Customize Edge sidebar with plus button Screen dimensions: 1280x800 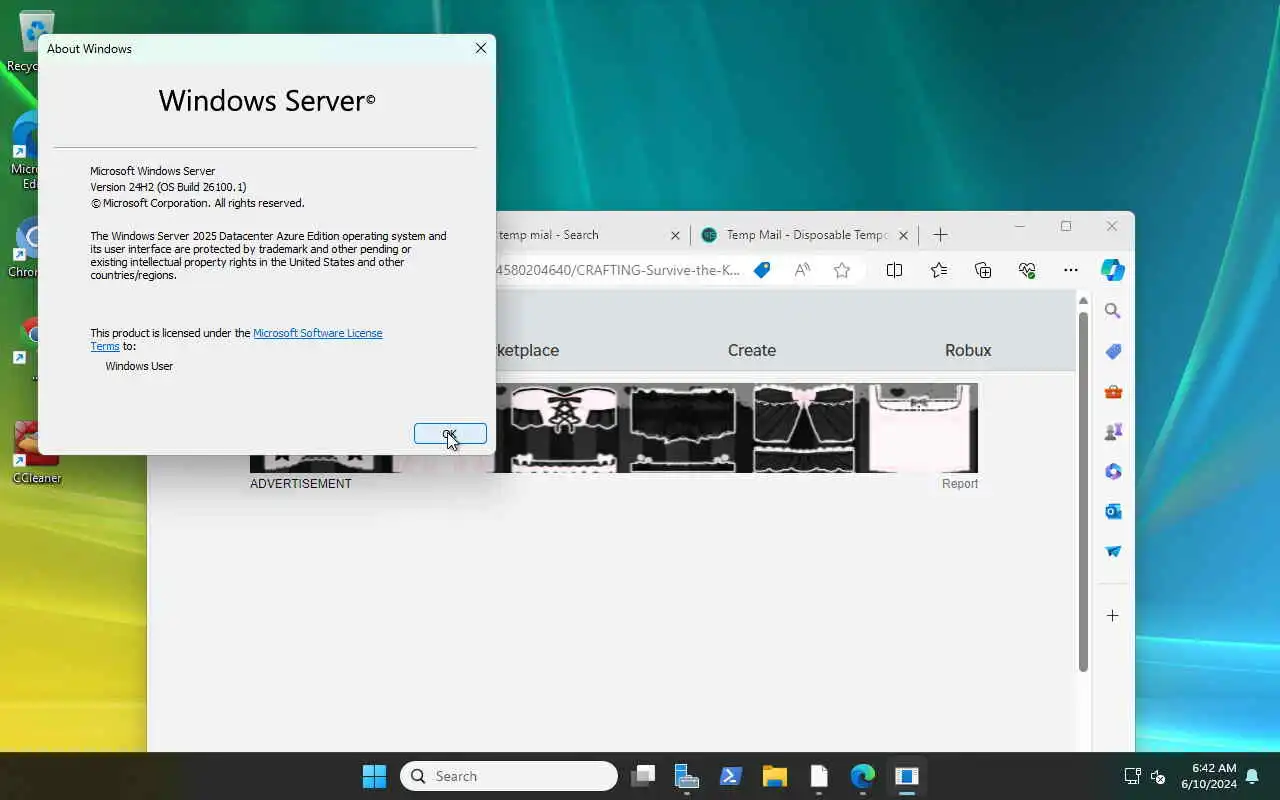(1113, 616)
